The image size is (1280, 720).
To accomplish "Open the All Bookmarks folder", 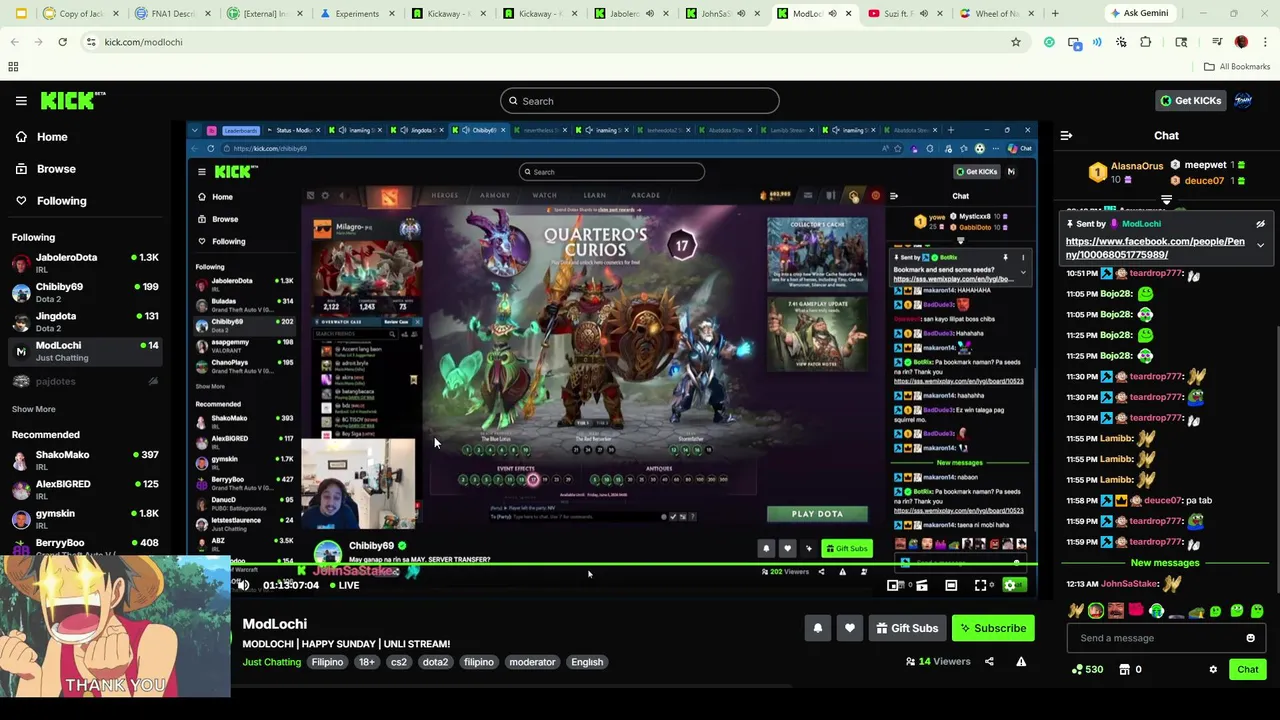I will click(x=1237, y=67).
